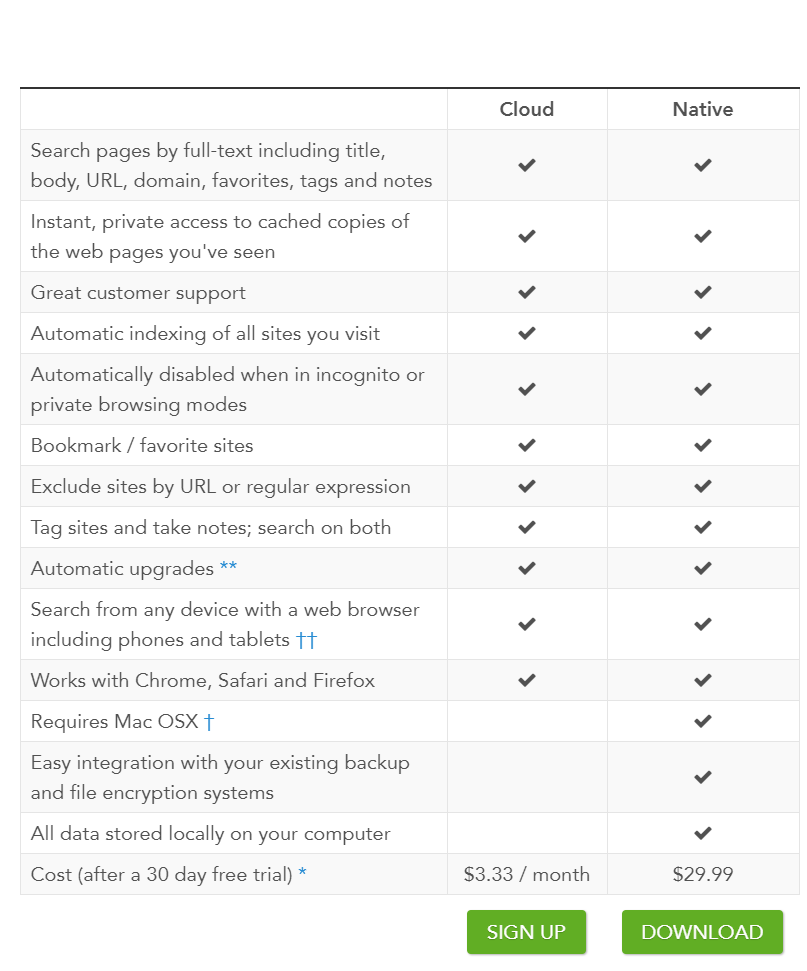Click the $3.33 / month Cloud price
807x971 pixels.
[x=527, y=875]
